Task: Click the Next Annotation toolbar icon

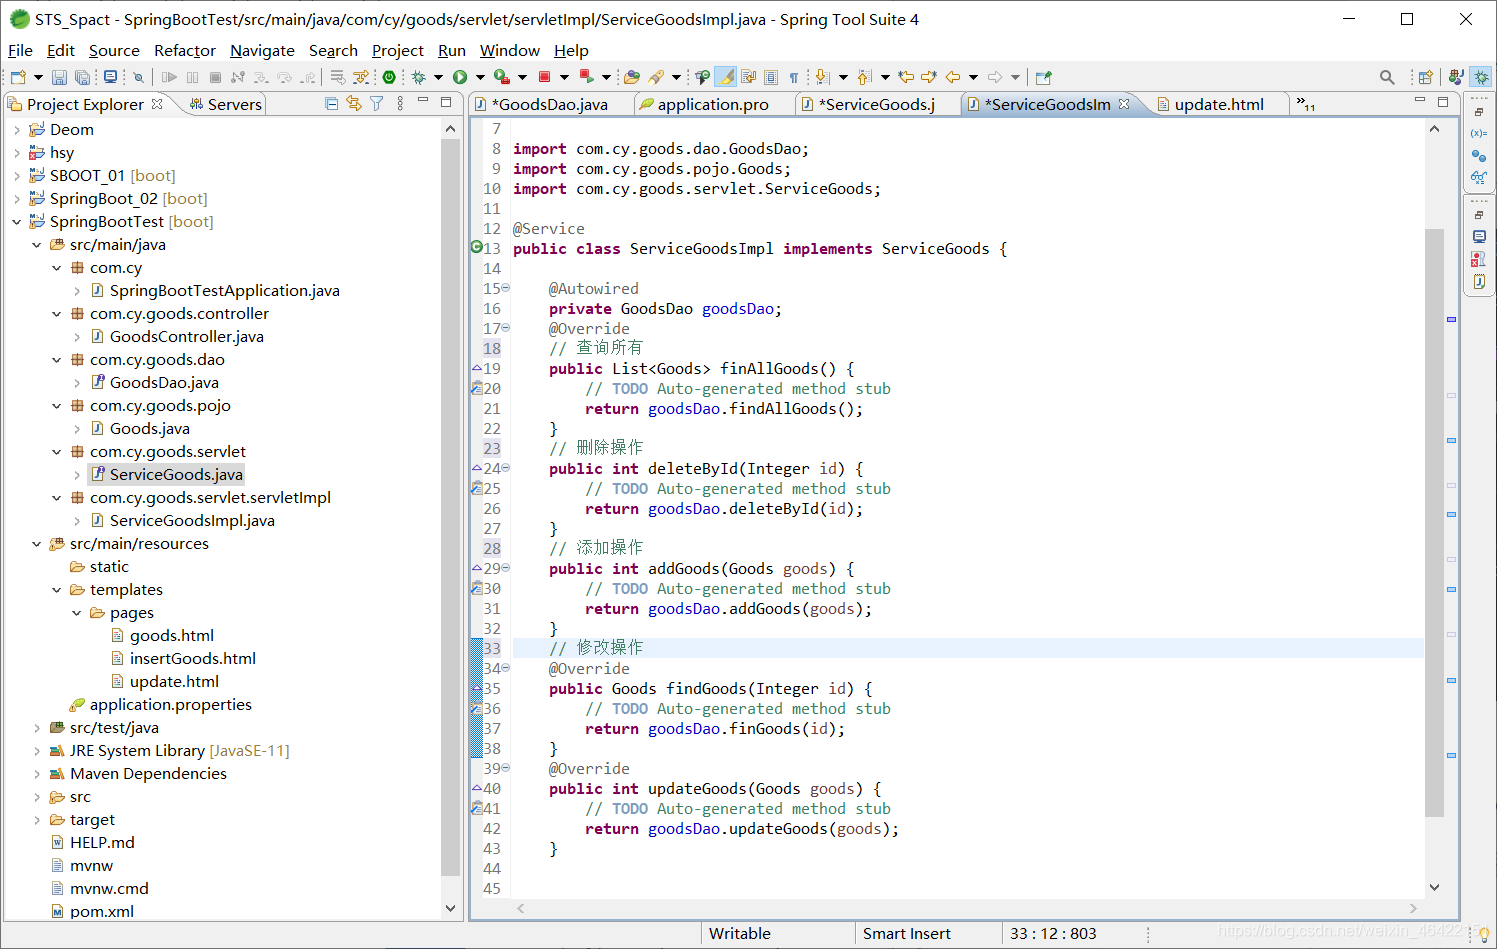Action: click(822, 77)
